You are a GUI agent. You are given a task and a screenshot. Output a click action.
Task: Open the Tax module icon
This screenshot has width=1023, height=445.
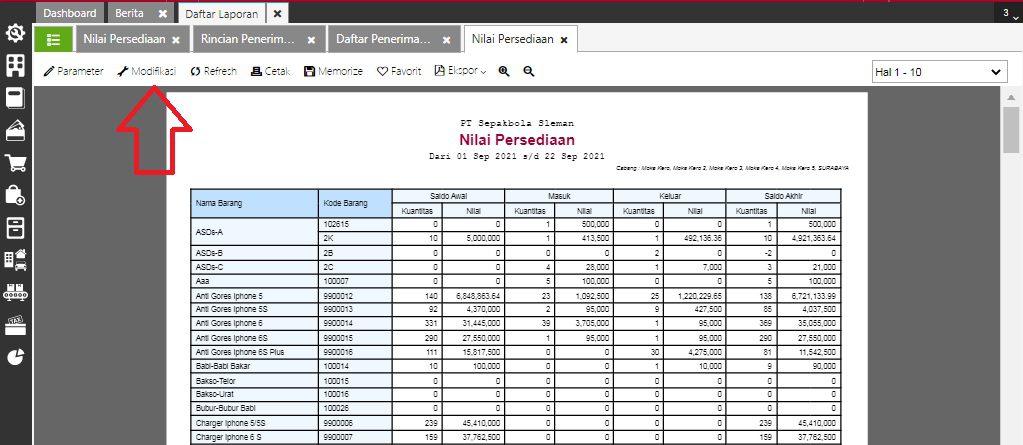(x=16, y=324)
